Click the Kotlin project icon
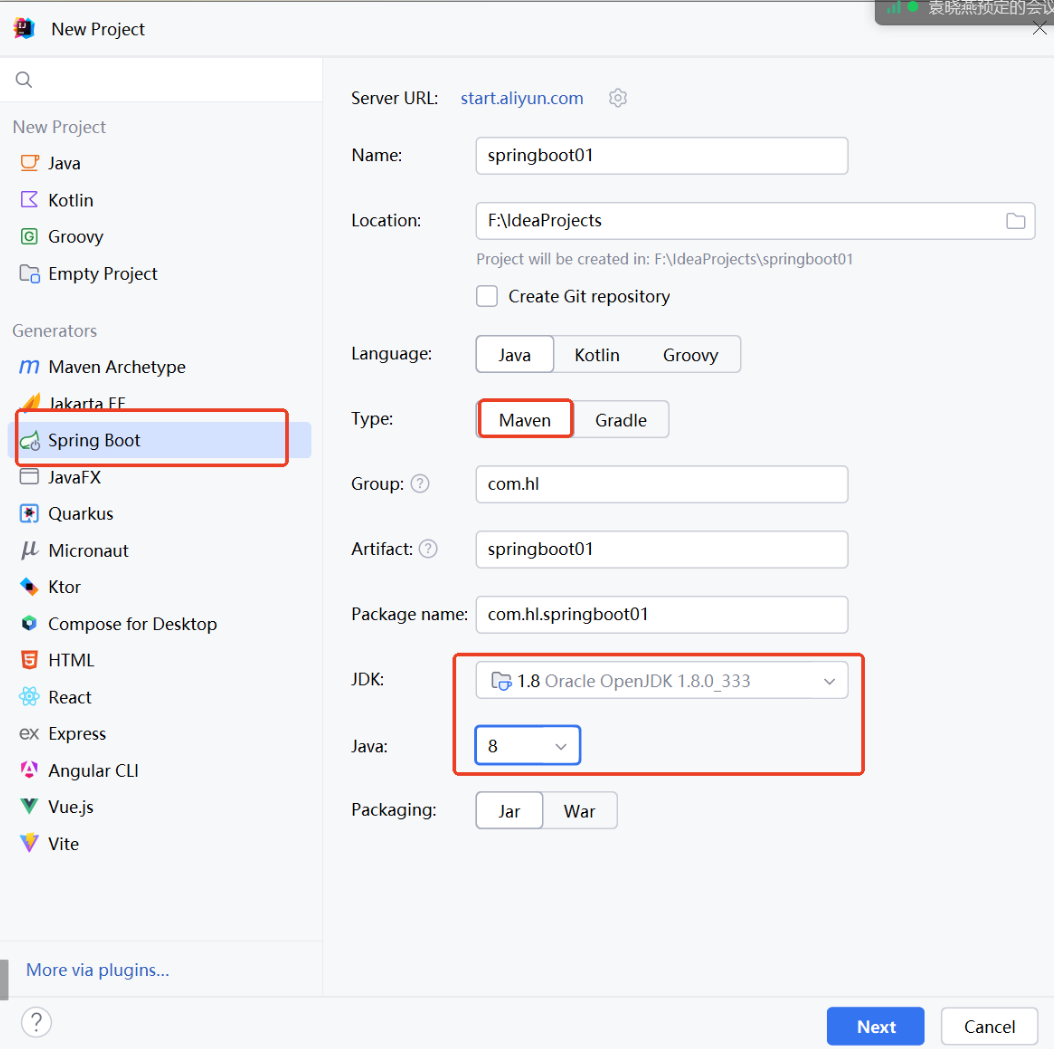This screenshot has height=1049, width=1054. point(30,200)
